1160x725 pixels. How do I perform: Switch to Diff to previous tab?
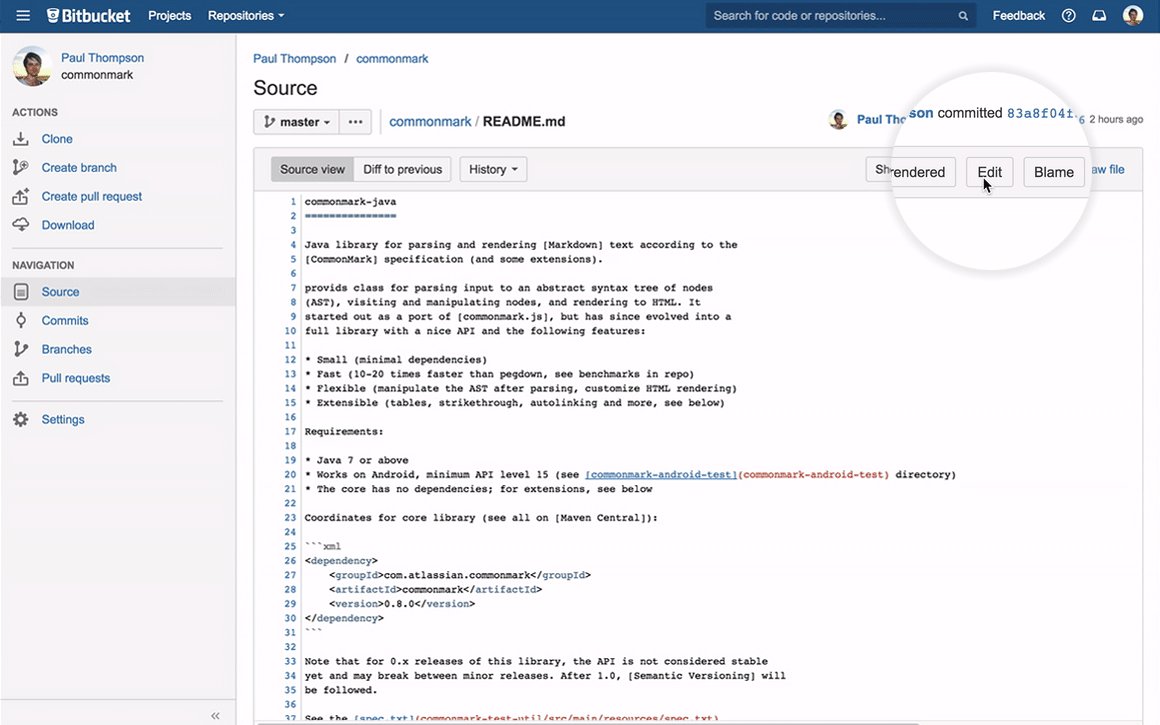(x=402, y=169)
